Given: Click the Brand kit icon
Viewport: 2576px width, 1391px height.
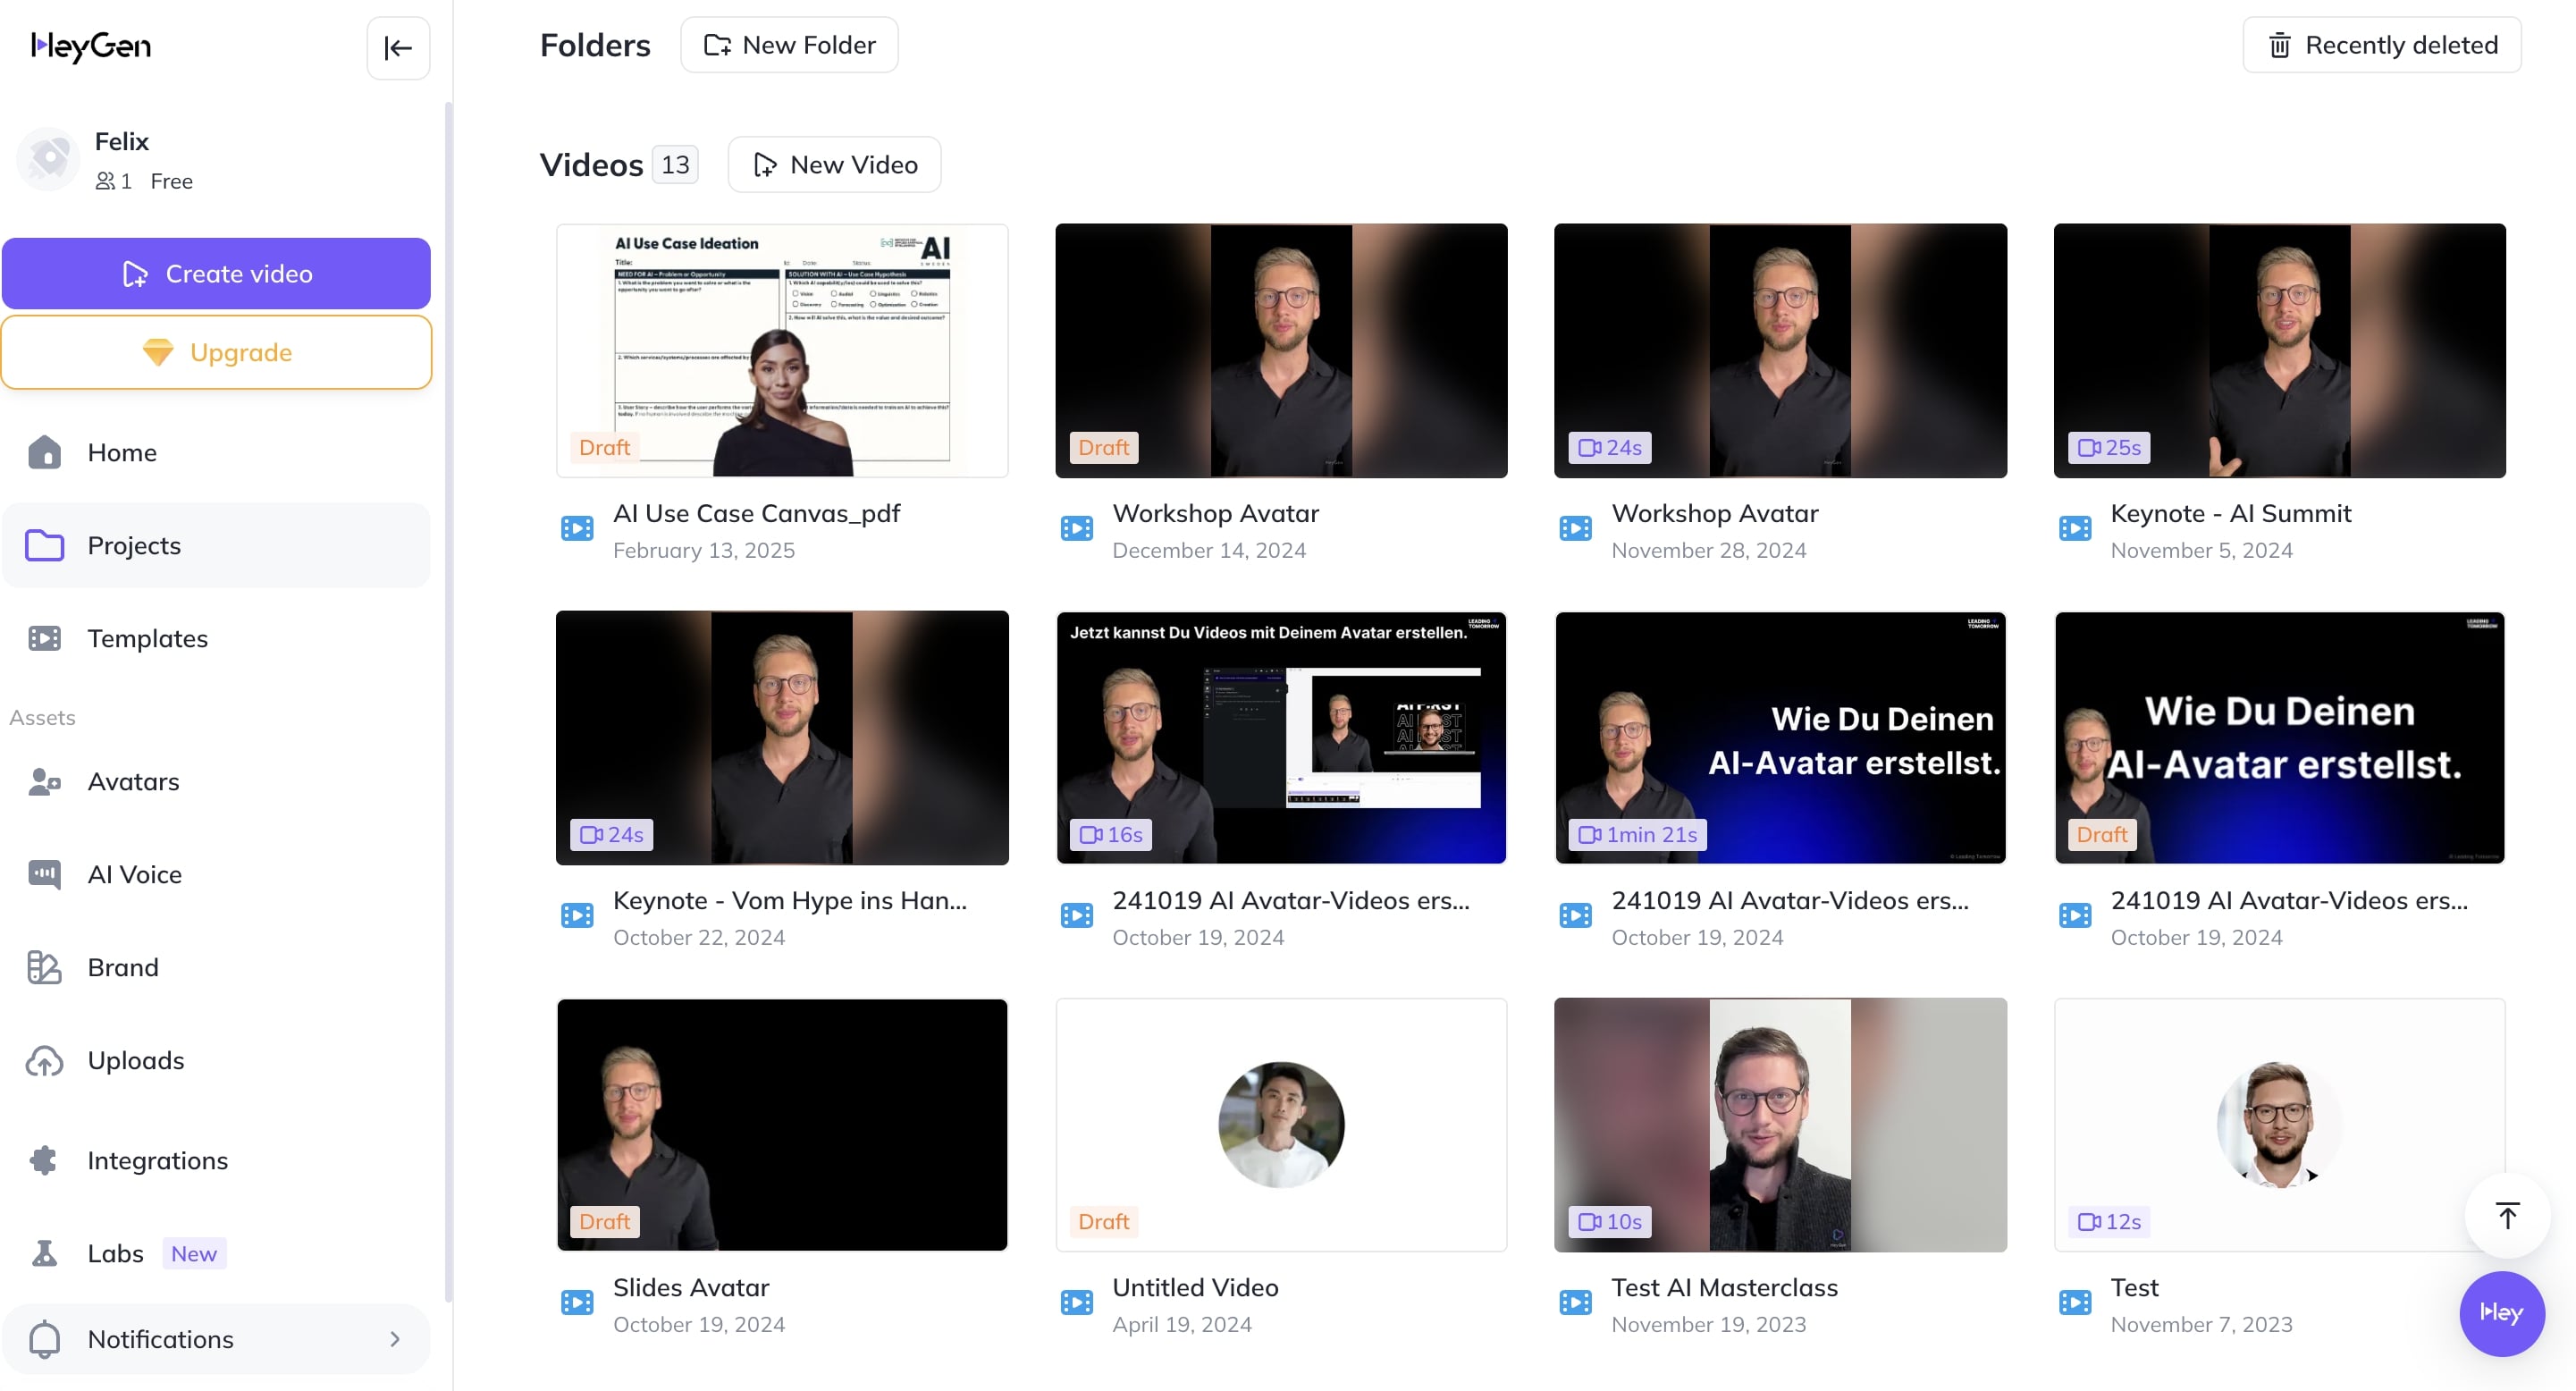Looking at the screenshot, I should point(45,967).
